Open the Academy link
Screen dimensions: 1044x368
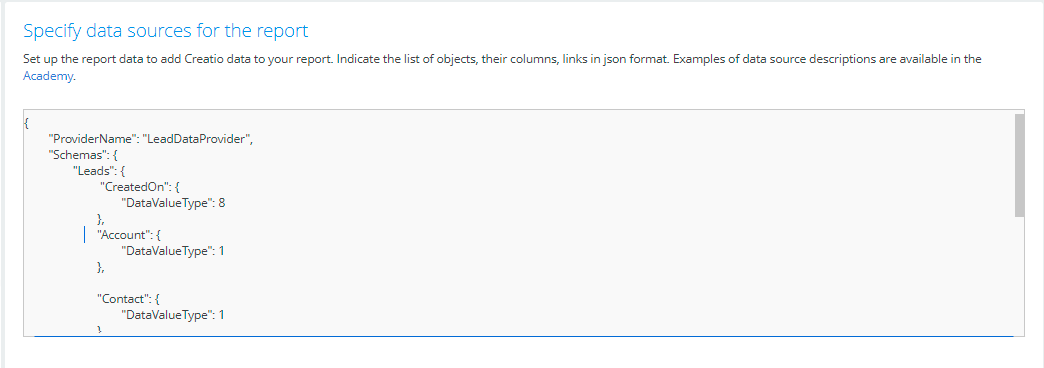[x=48, y=76]
